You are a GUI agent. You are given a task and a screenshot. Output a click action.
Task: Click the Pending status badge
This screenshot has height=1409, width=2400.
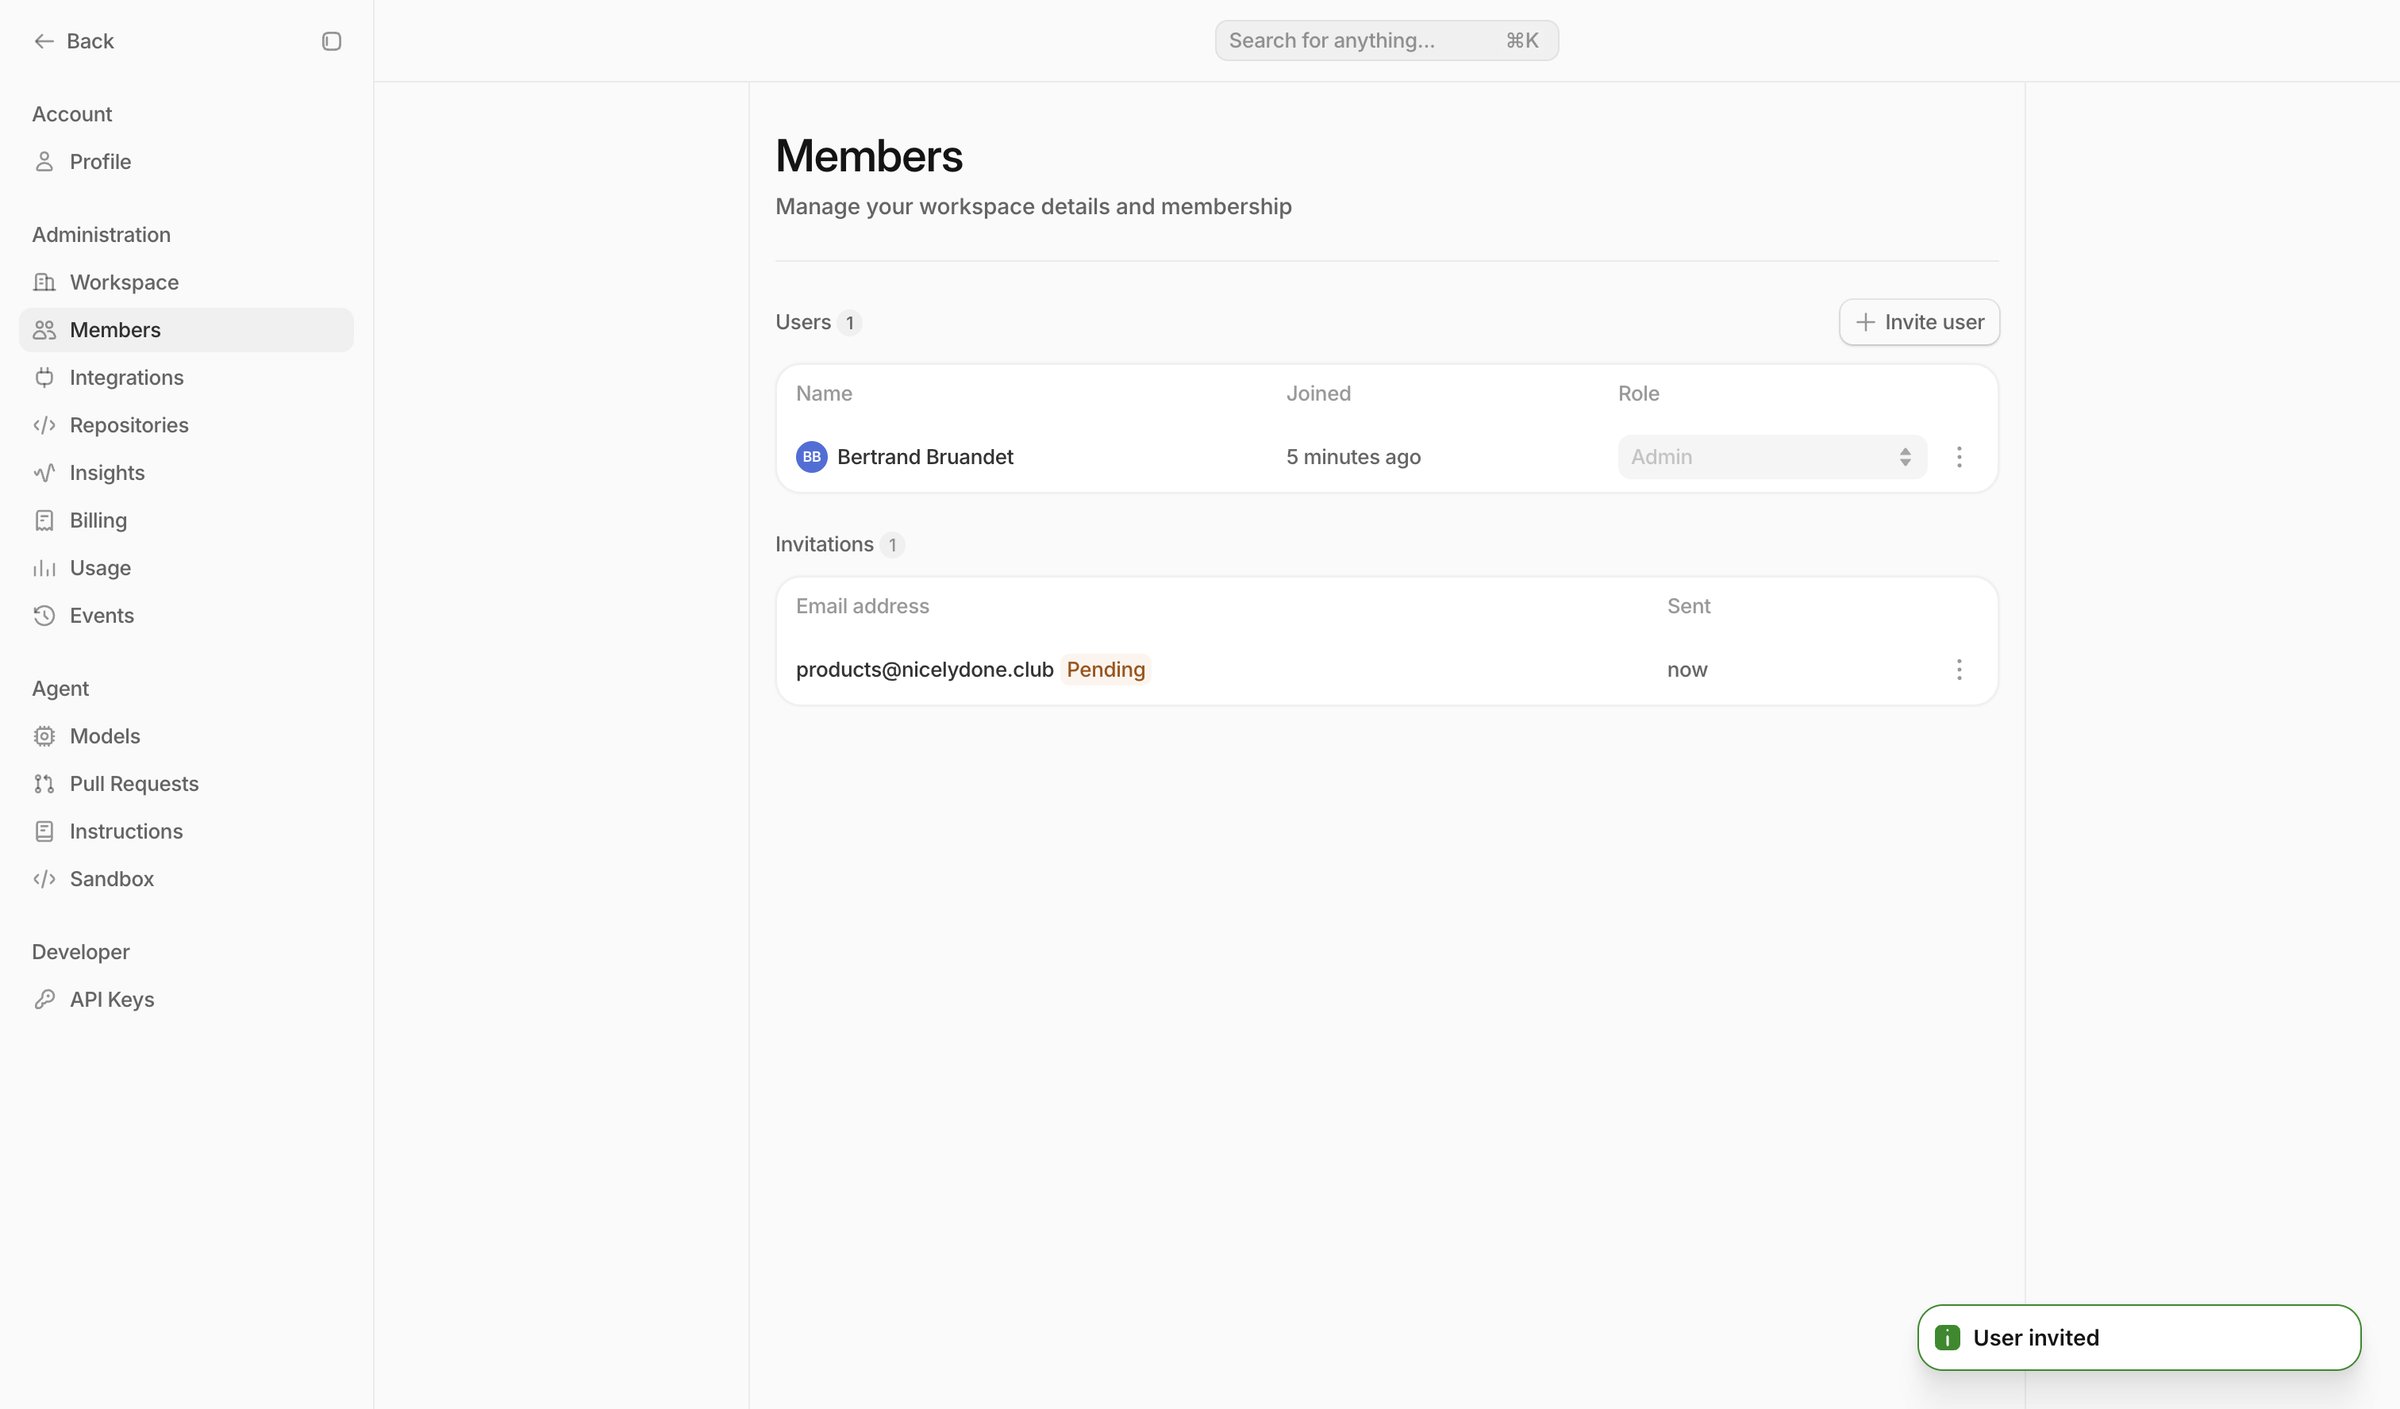pos(1106,670)
